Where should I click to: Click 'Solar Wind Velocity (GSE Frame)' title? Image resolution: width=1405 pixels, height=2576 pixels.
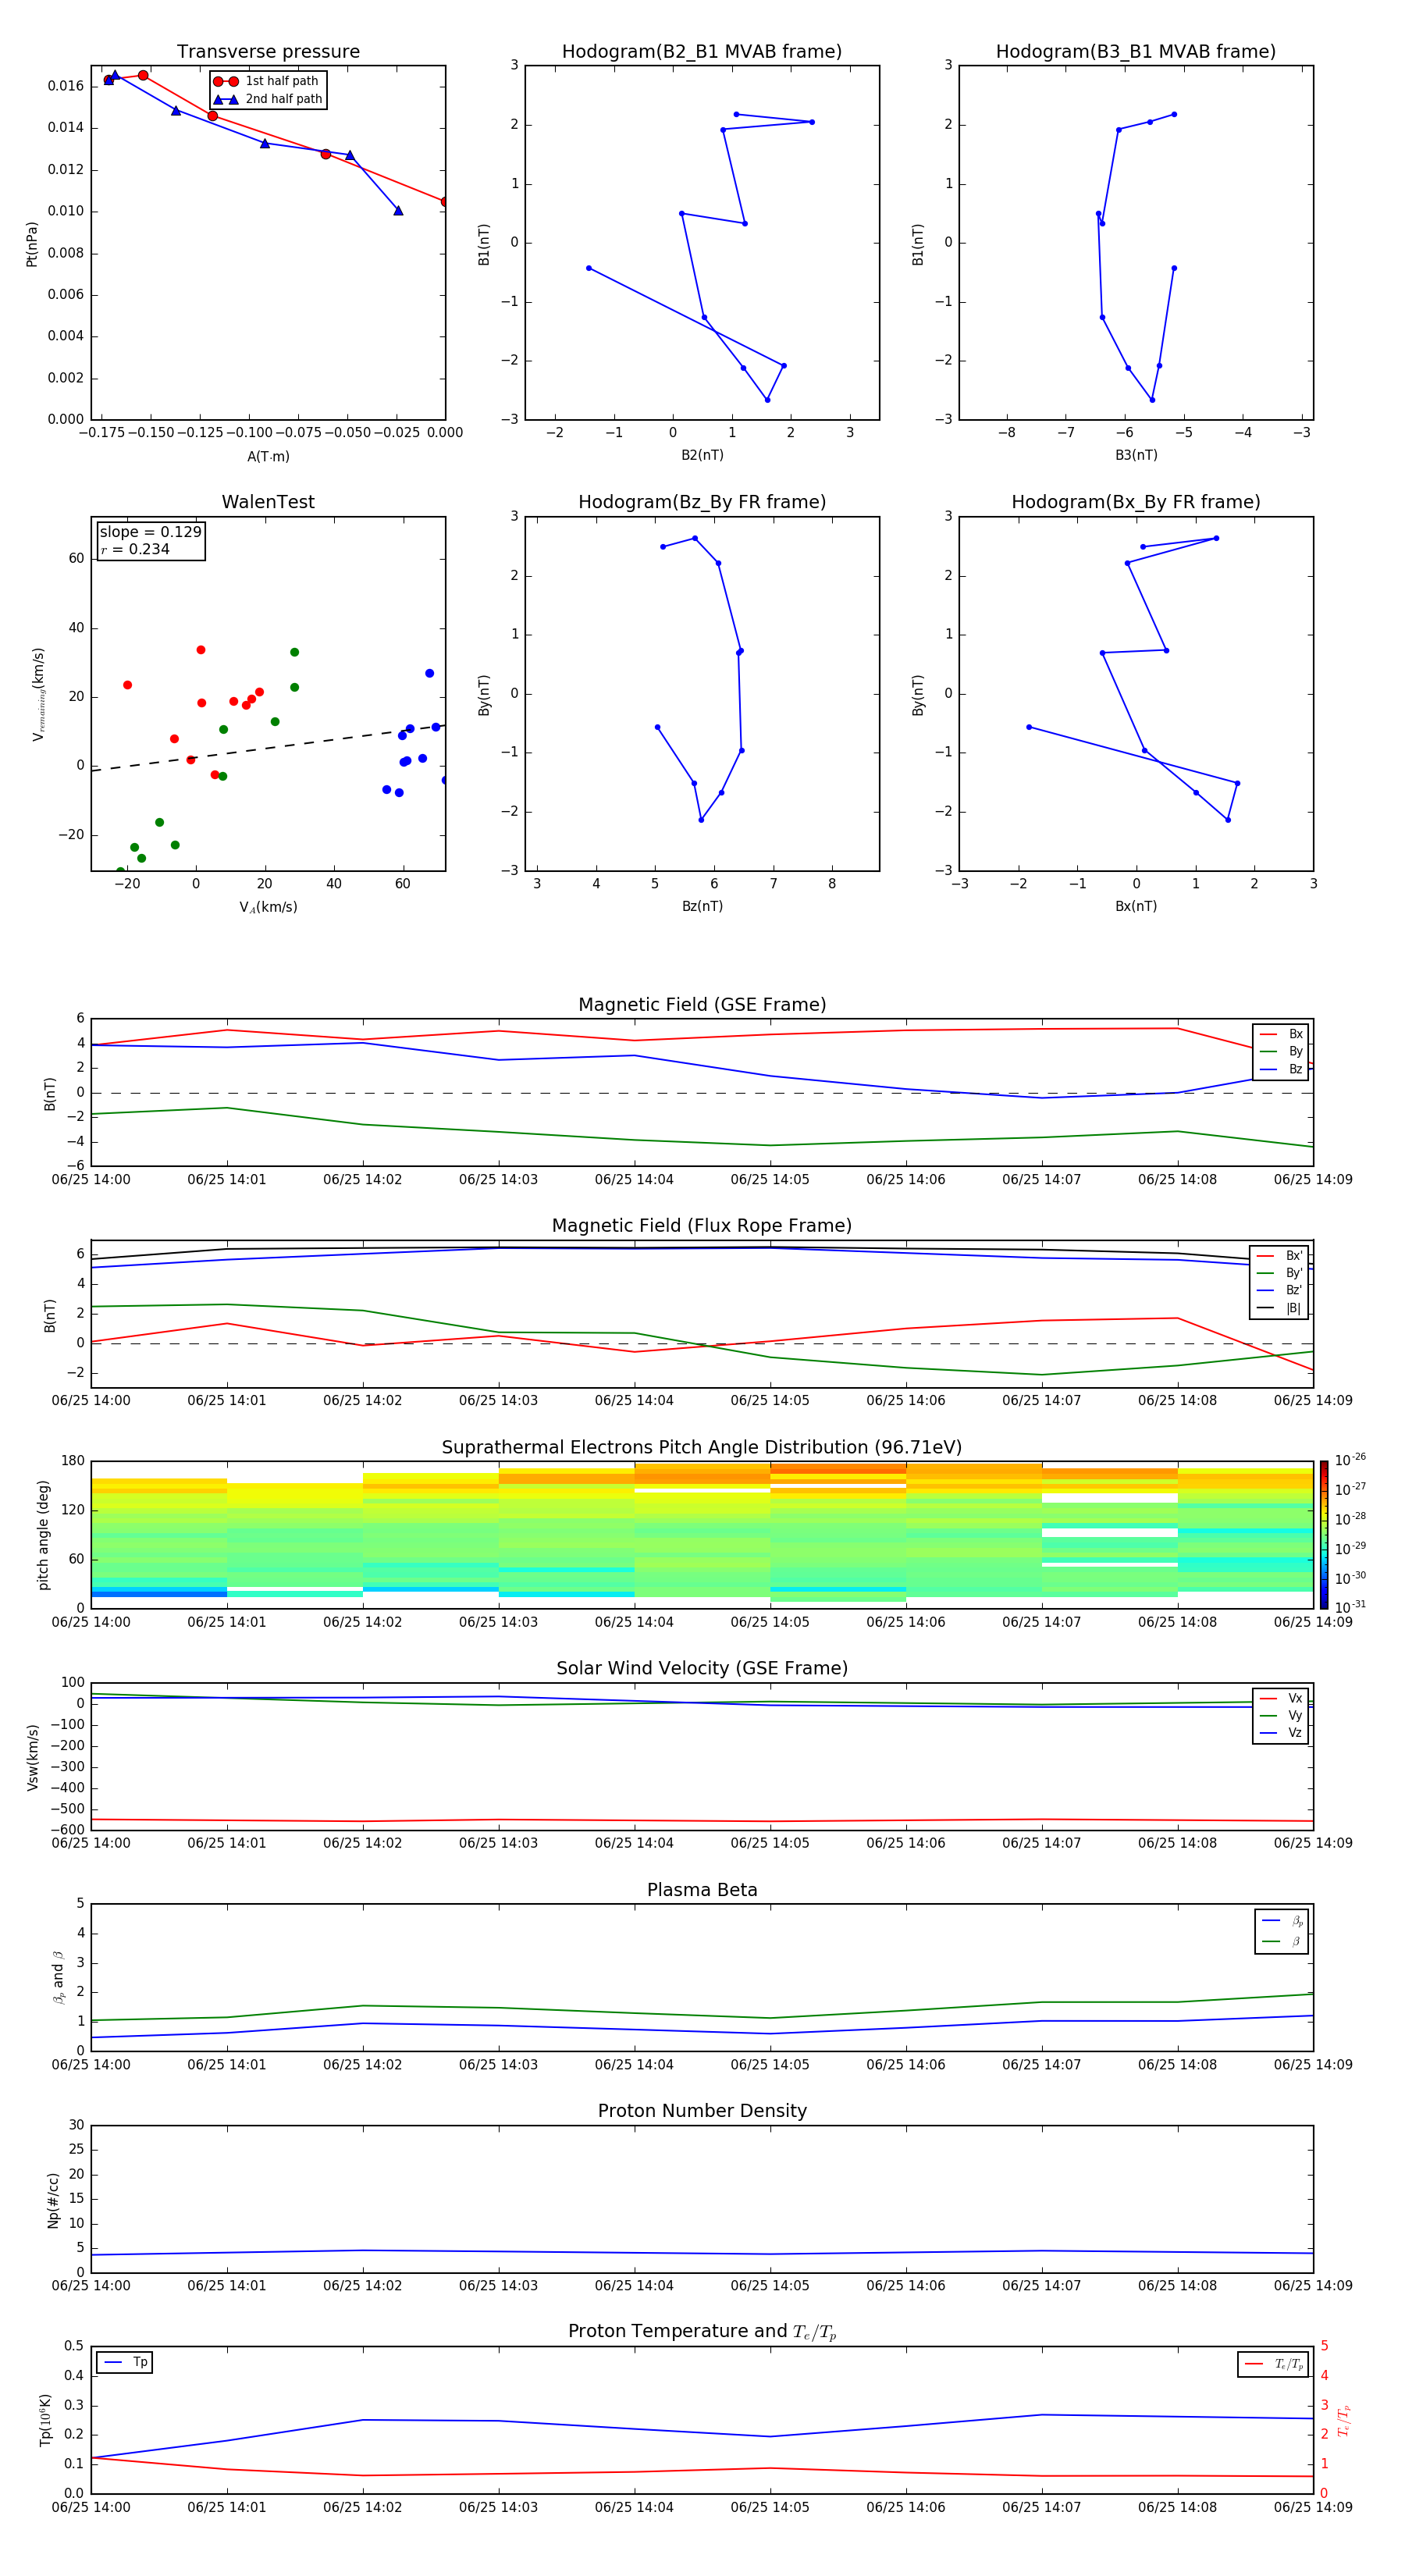click(702, 1668)
